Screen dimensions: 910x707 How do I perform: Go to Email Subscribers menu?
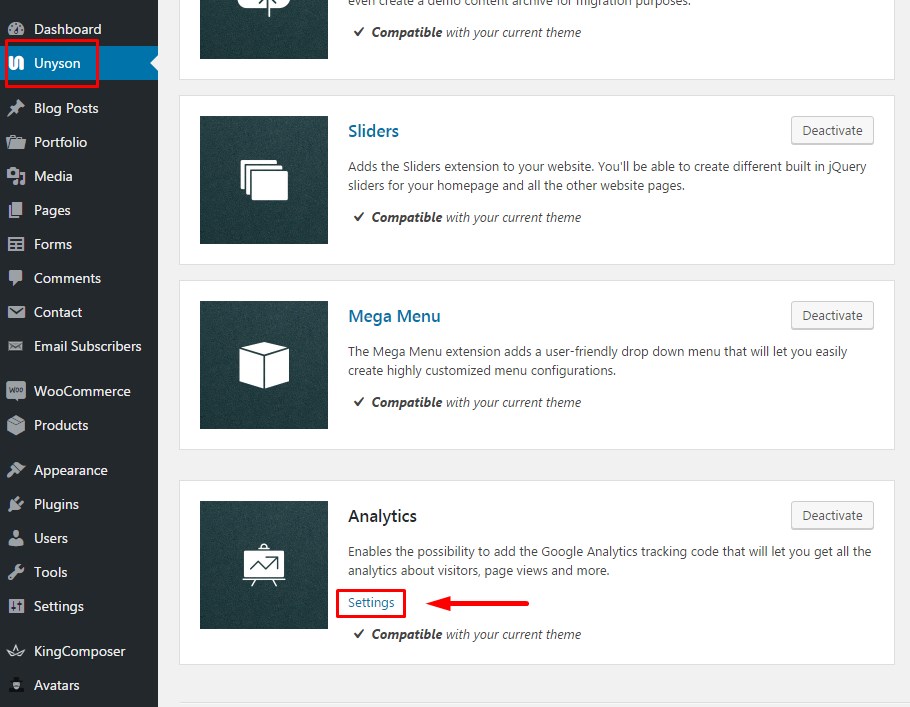(87, 346)
